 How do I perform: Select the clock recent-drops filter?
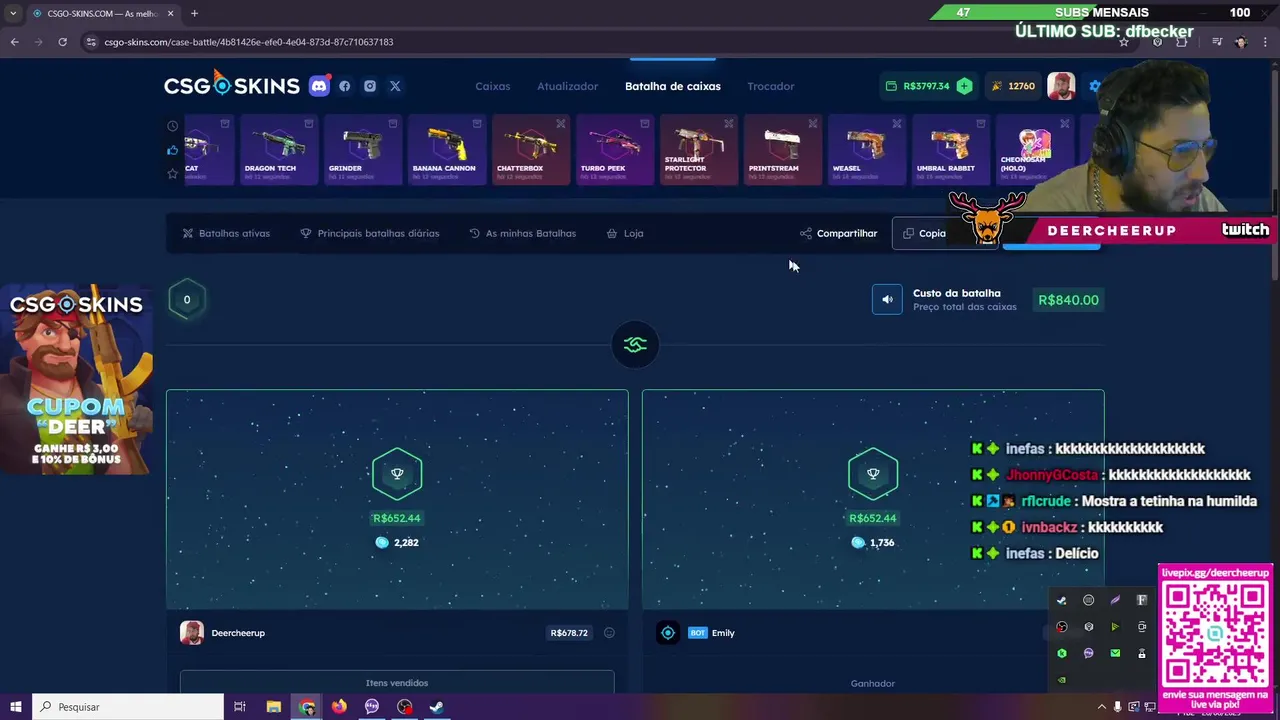(x=173, y=126)
